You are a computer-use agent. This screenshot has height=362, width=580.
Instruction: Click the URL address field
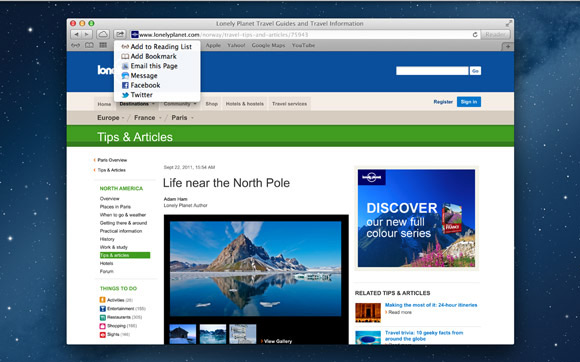305,34
